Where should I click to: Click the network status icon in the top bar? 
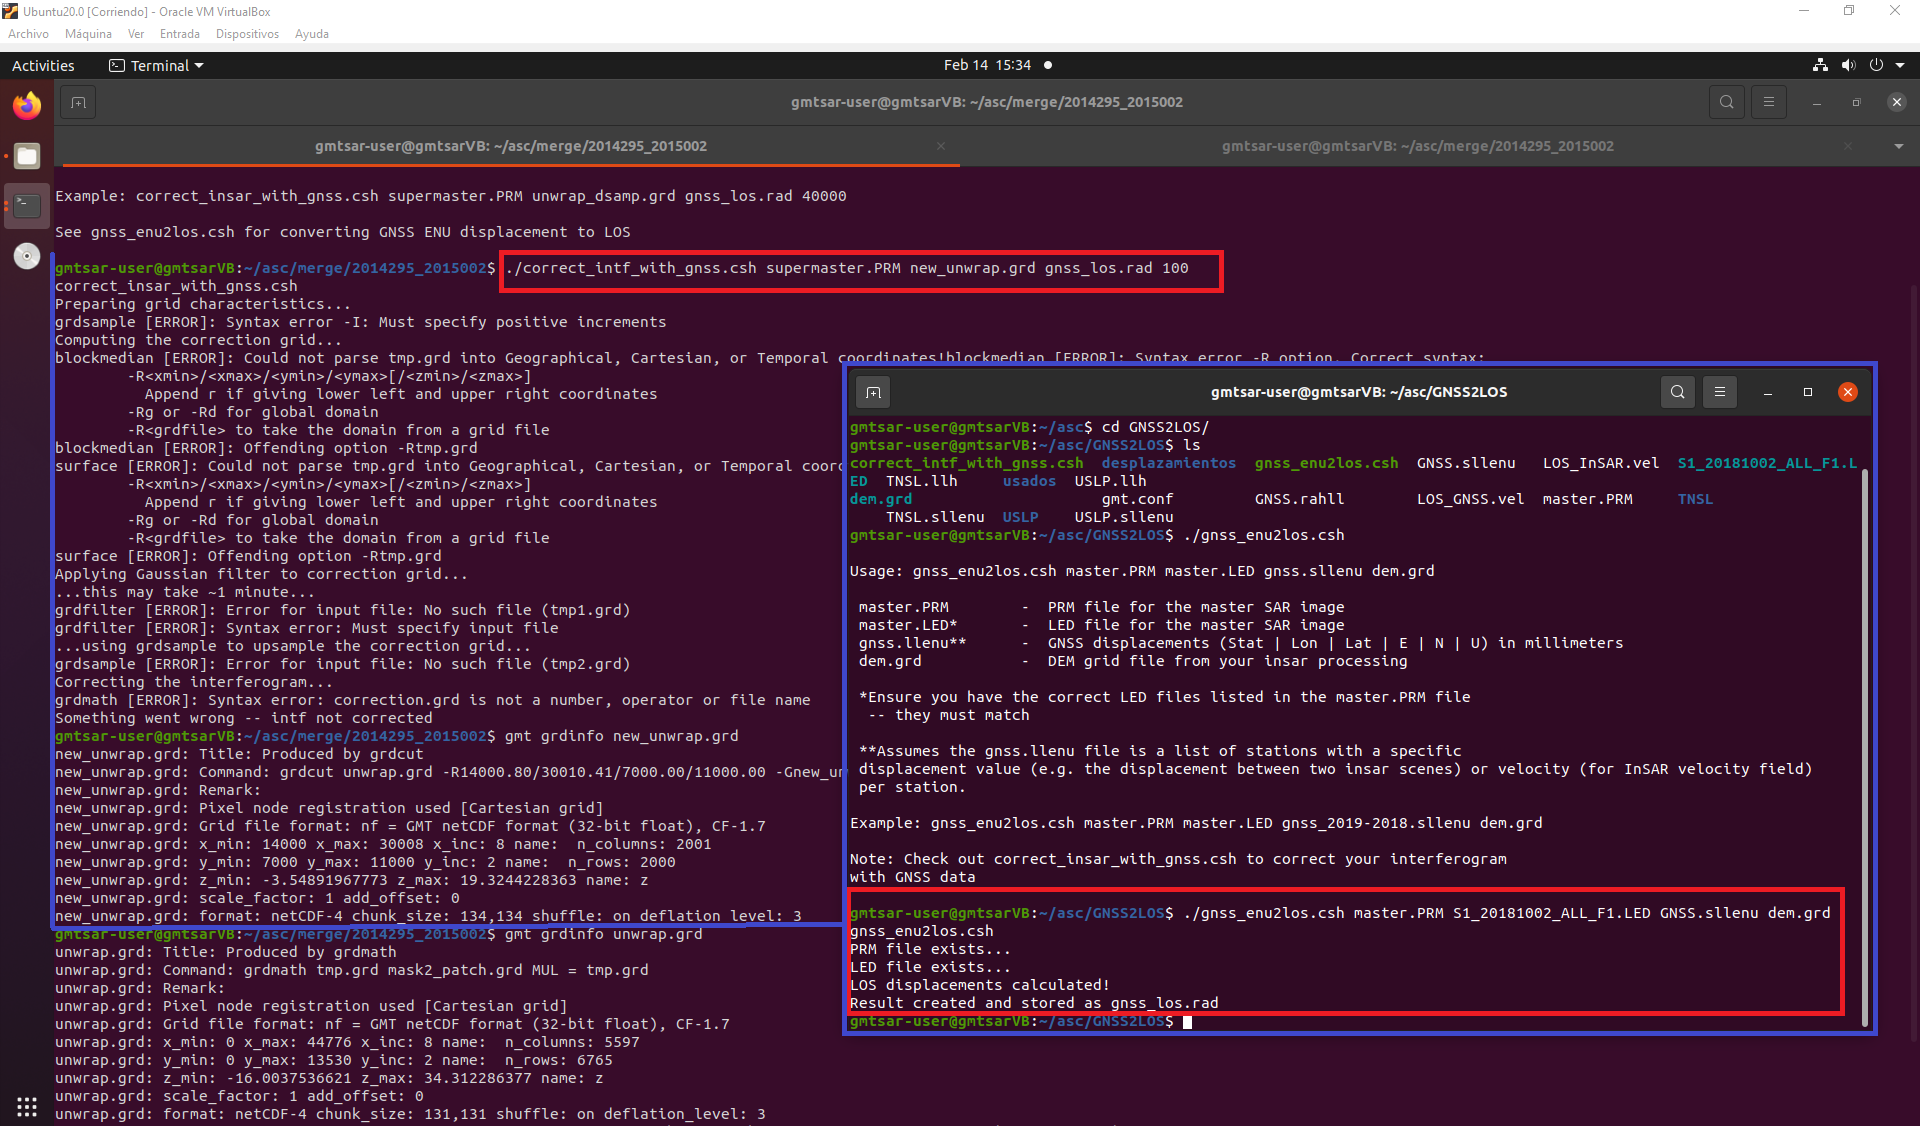[x=1819, y=65]
